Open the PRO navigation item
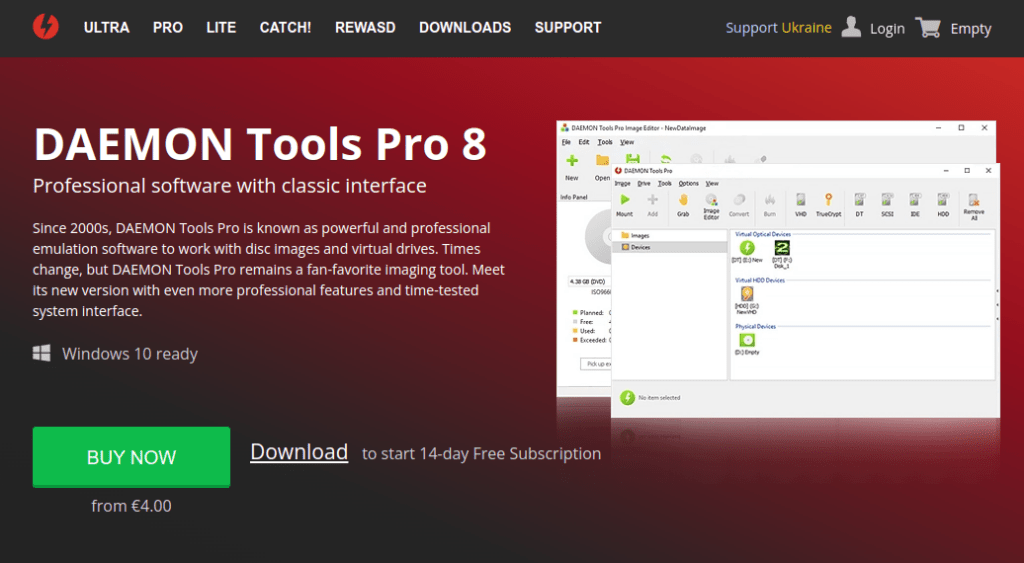Image resolution: width=1024 pixels, height=563 pixels. (x=168, y=28)
